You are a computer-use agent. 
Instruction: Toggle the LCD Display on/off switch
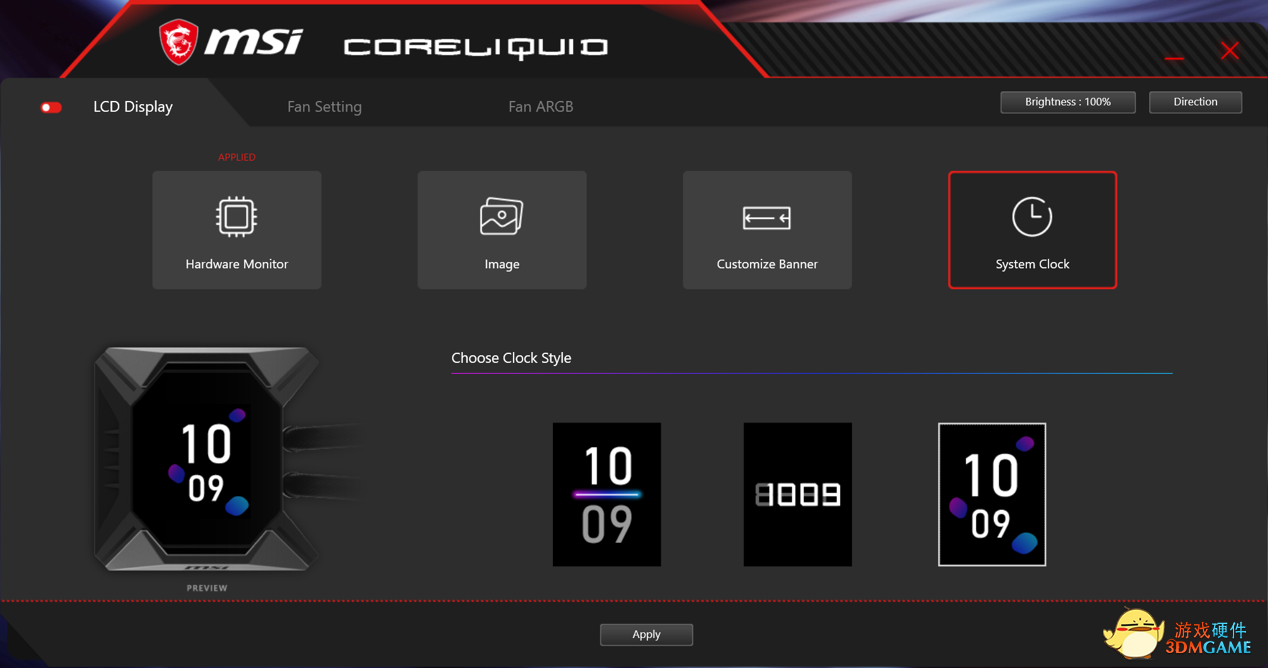click(51, 107)
